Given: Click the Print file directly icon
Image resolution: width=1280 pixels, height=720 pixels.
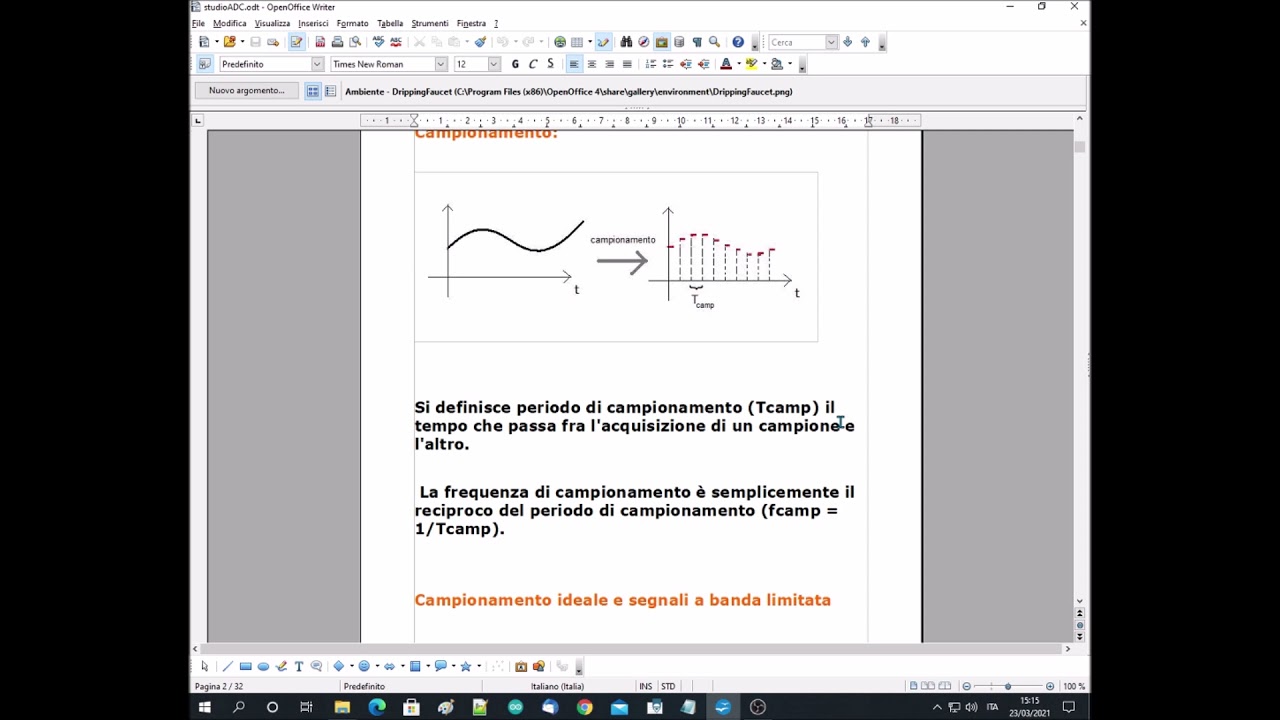Looking at the screenshot, I should pyautogui.click(x=337, y=42).
